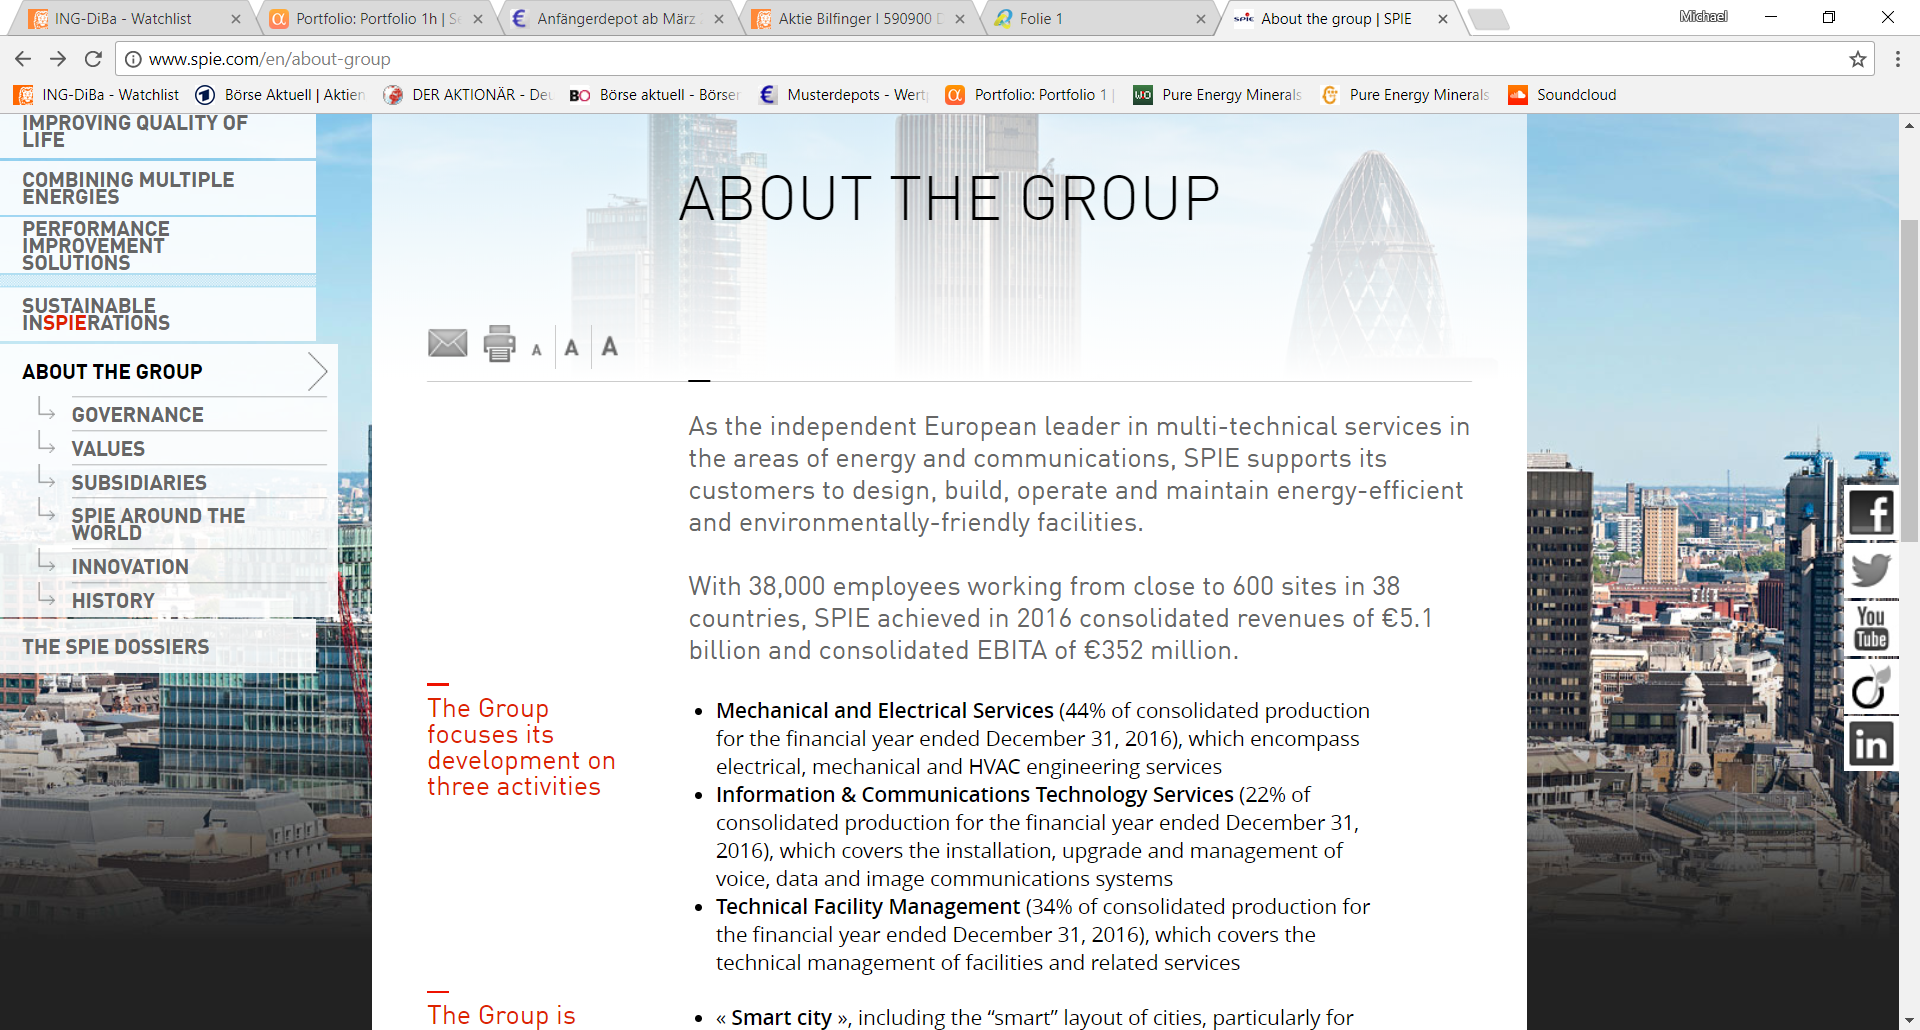Click the Michael profile button

pyautogui.click(x=1703, y=16)
